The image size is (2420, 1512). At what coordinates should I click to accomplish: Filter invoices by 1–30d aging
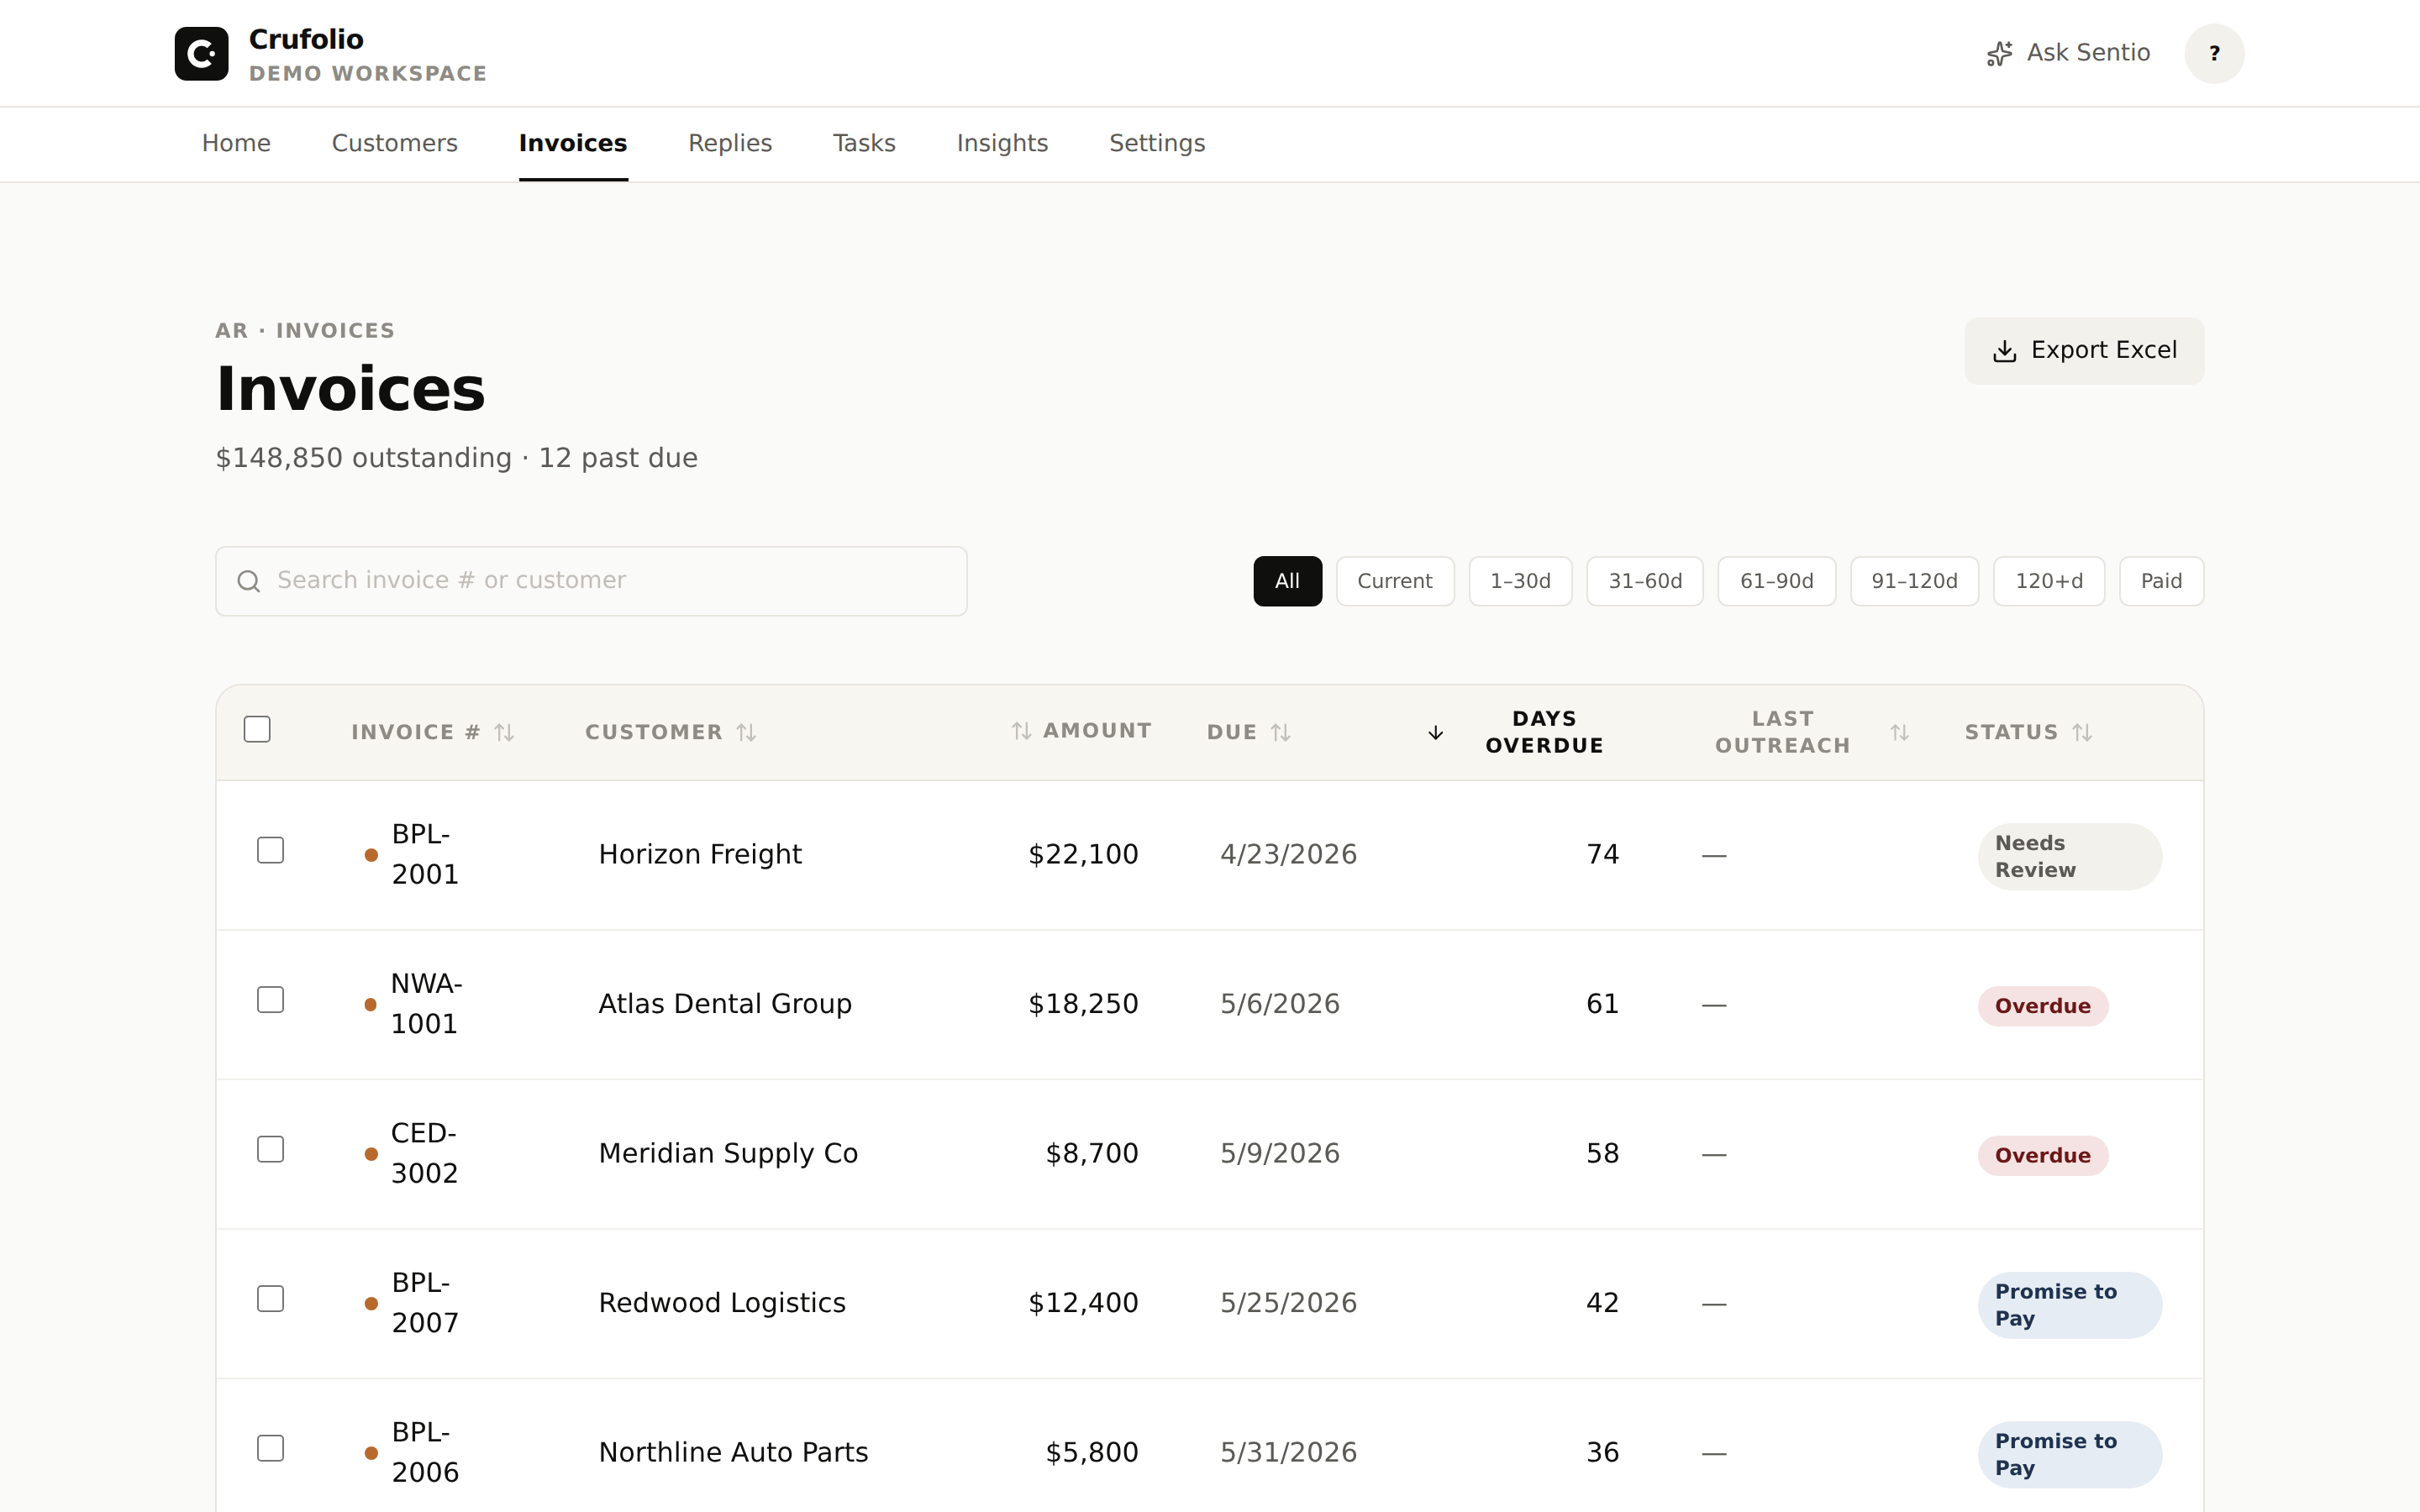pyautogui.click(x=1520, y=581)
